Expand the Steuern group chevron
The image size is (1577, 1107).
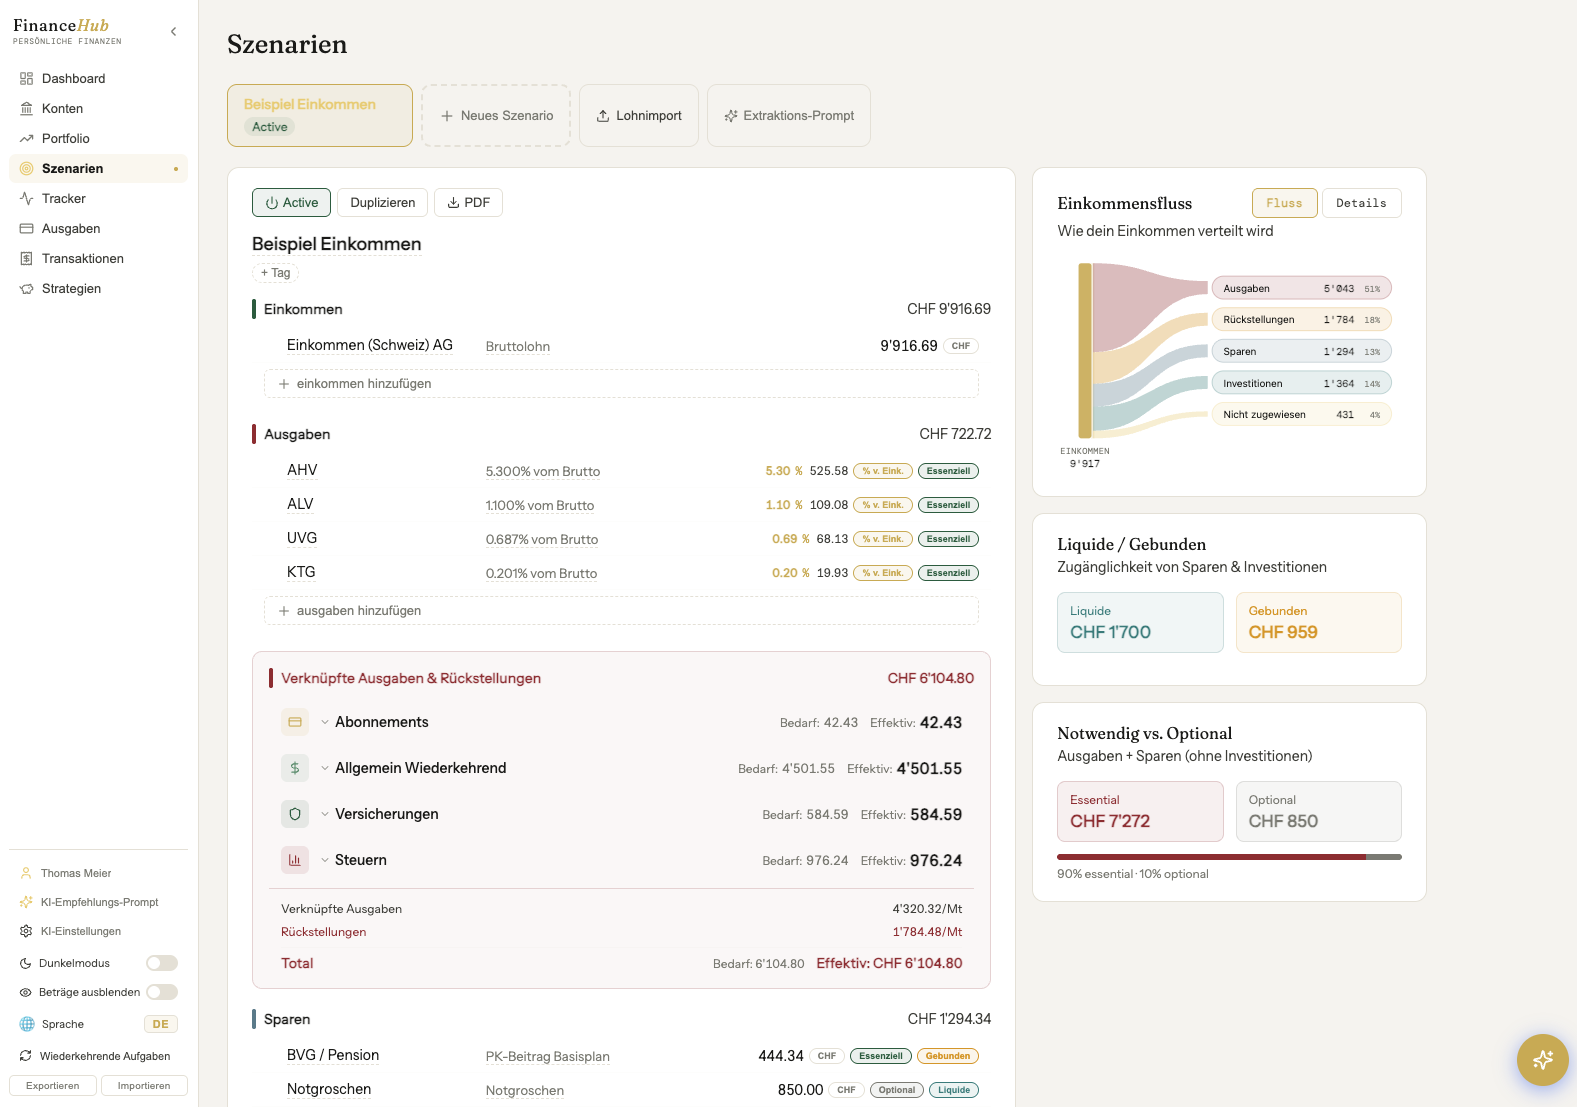(325, 860)
